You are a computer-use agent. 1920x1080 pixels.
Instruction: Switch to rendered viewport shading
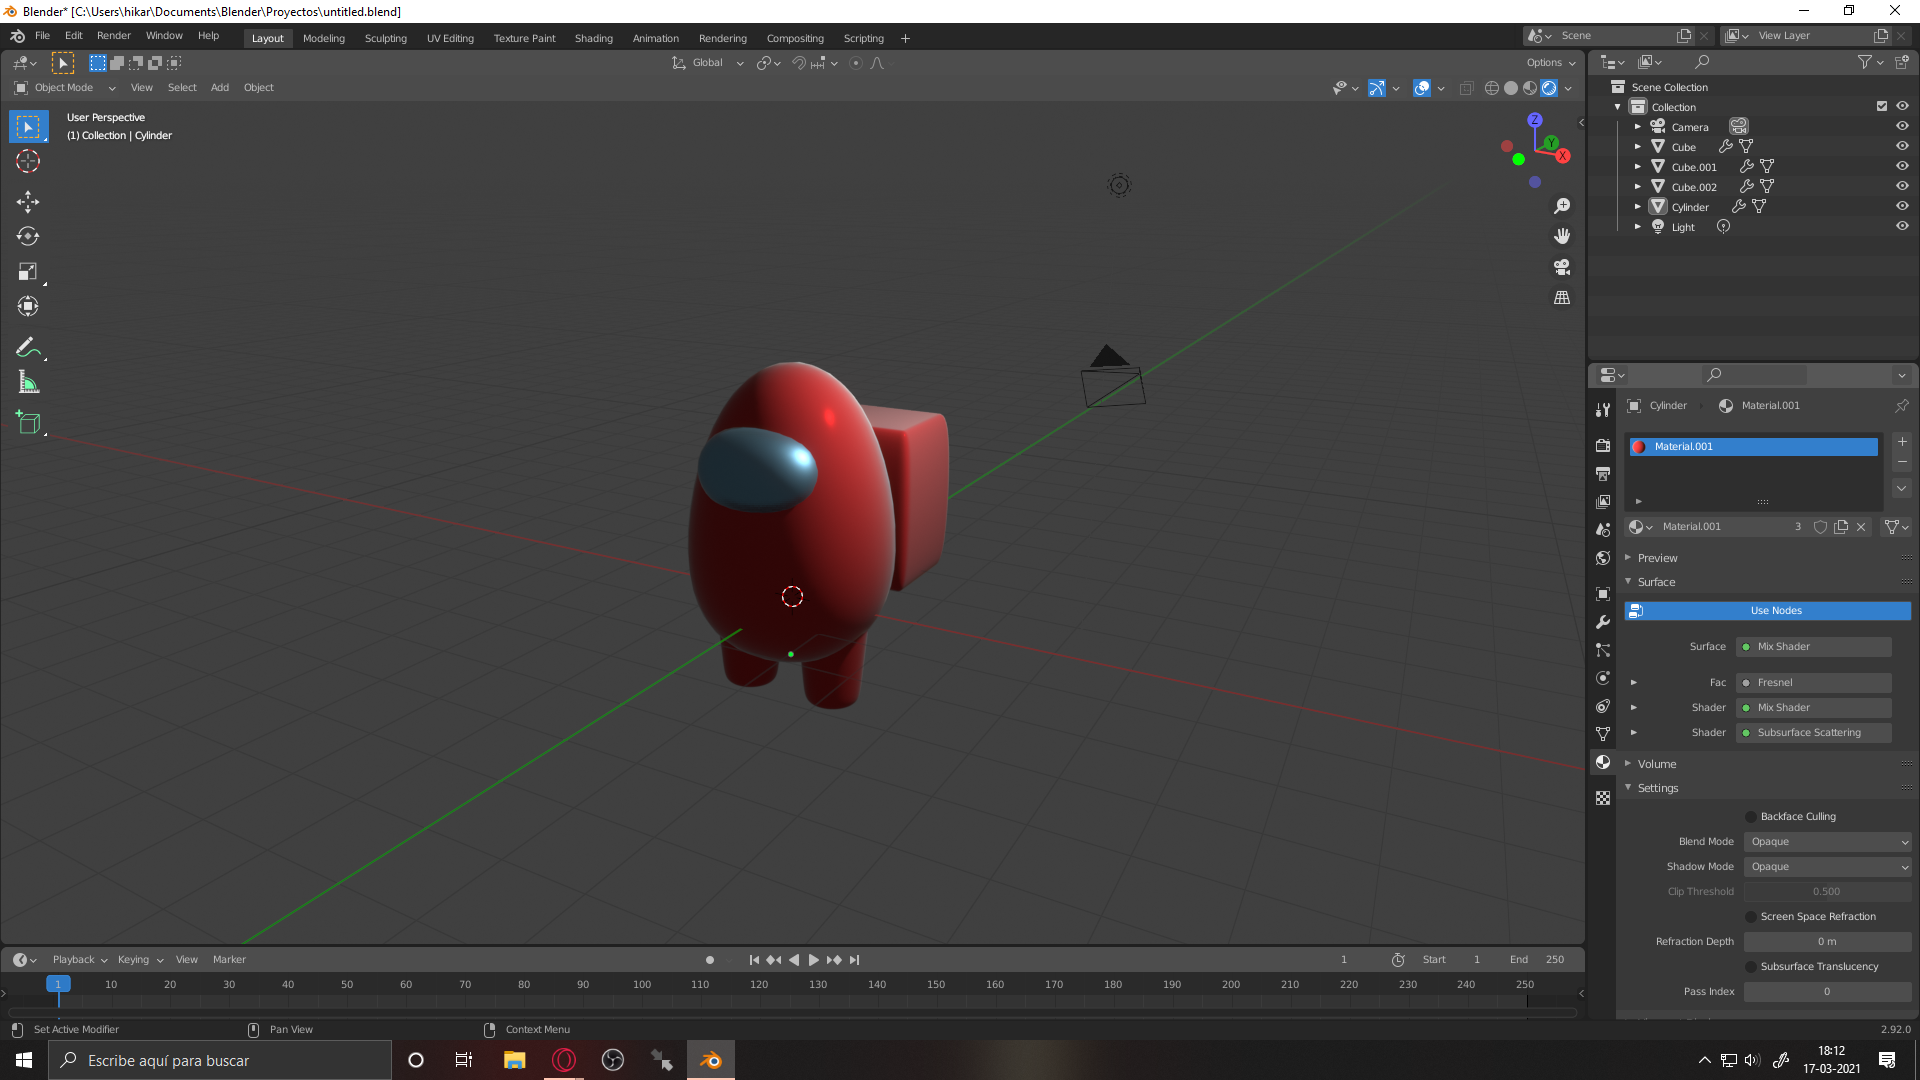click(x=1549, y=88)
